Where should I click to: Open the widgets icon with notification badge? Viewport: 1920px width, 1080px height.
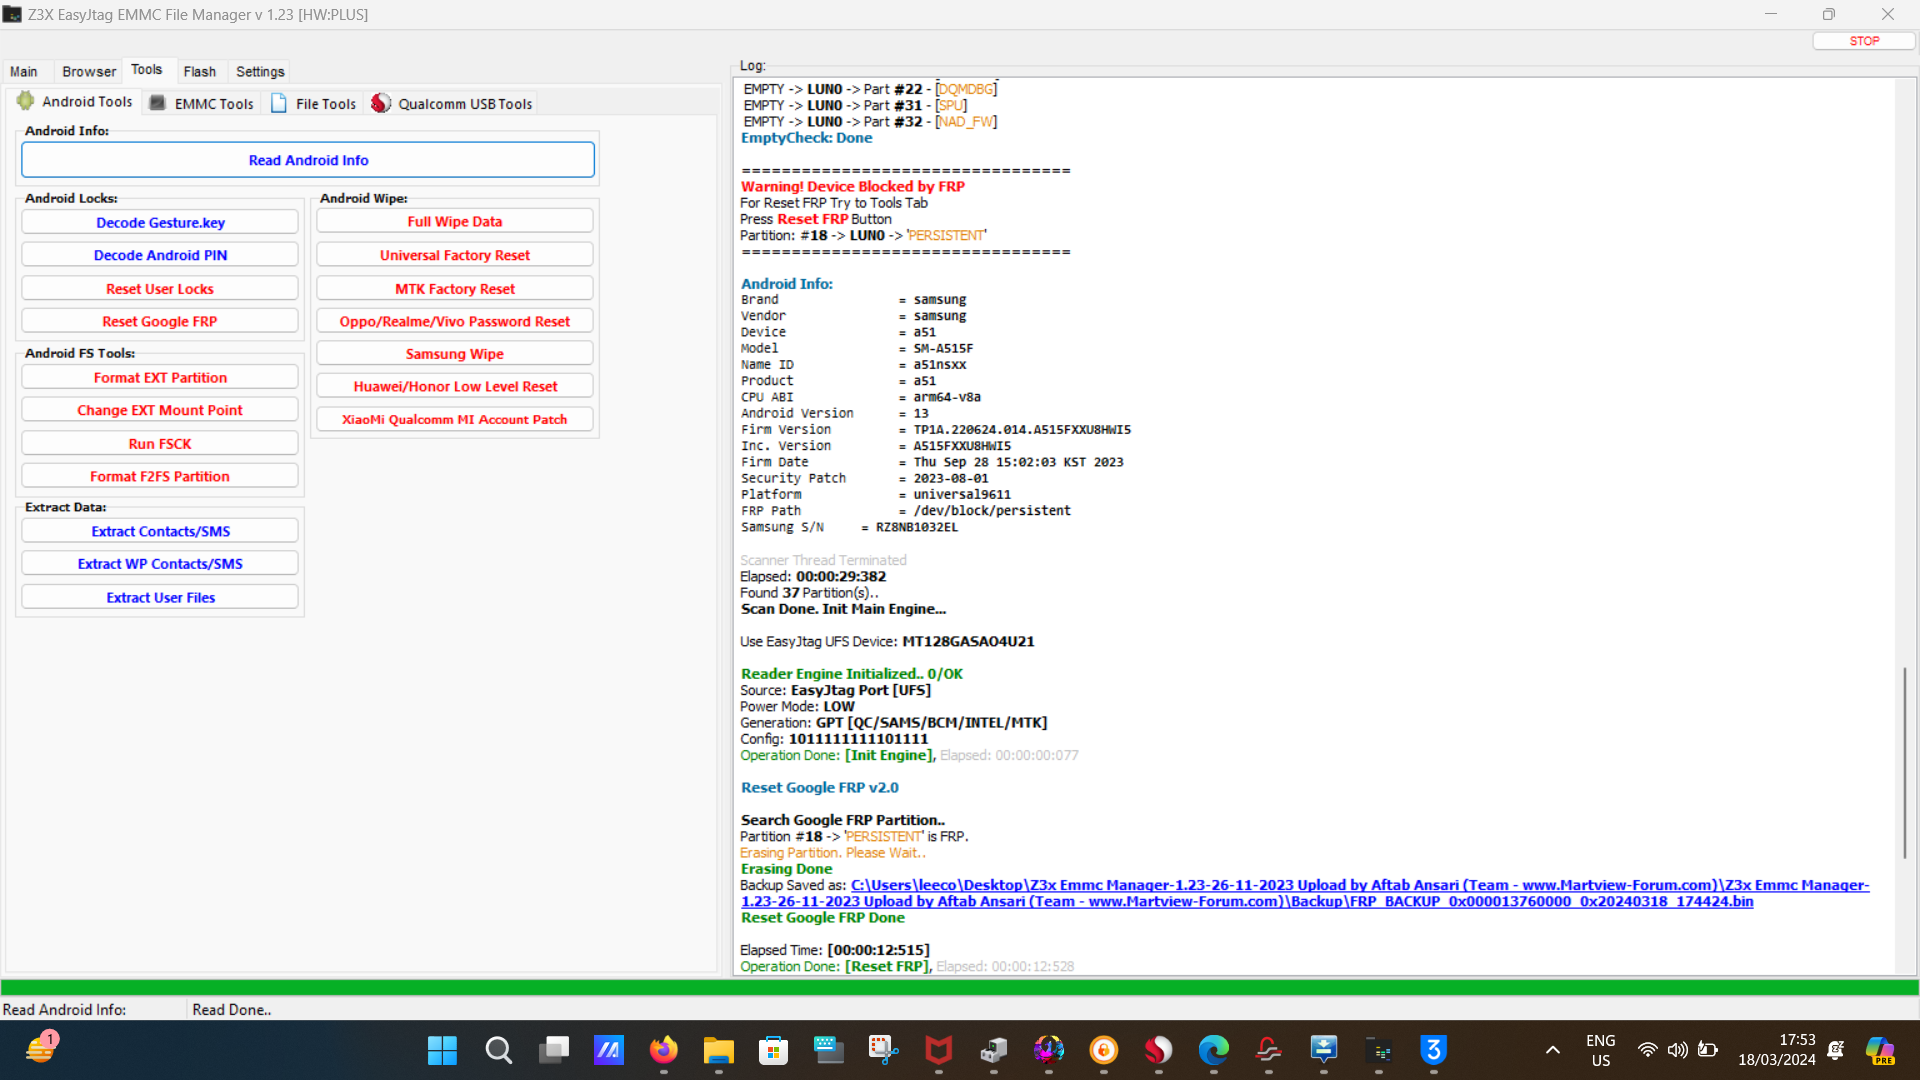(41, 1048)
